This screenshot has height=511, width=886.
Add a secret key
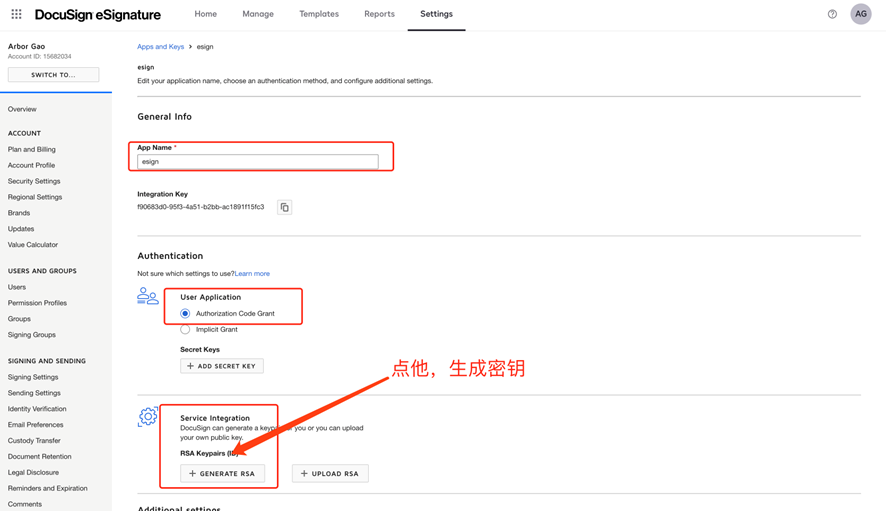[x=222, y=366]
